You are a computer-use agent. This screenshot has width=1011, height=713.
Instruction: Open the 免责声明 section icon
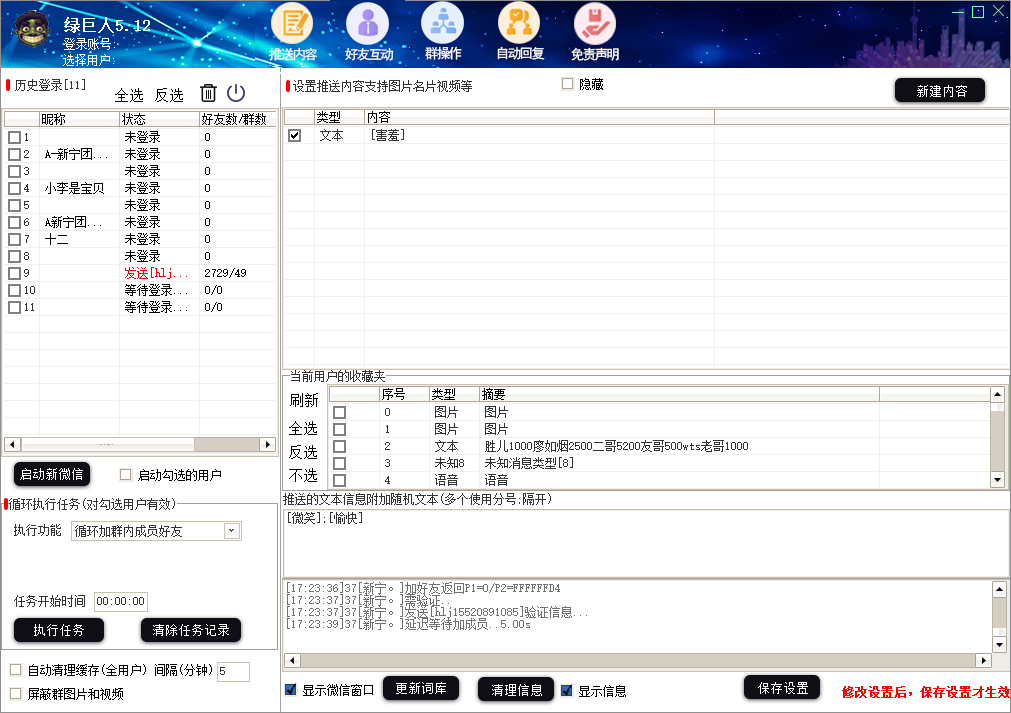pyautogui.click(x=594, y=32)
